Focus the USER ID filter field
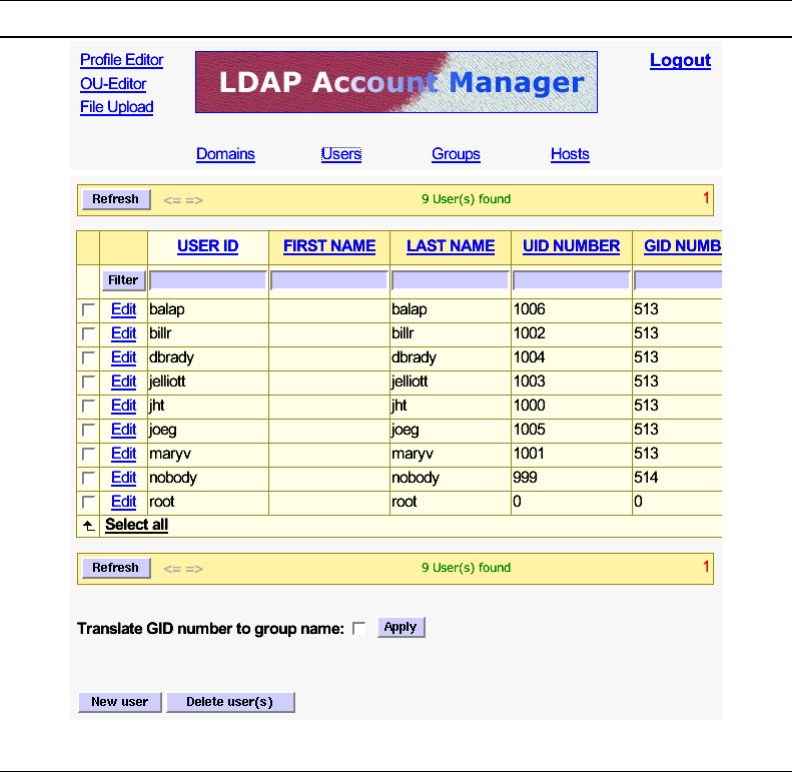The width and height of the screenshot is (792, 772). pyautogui.click(x=208, y=280)
